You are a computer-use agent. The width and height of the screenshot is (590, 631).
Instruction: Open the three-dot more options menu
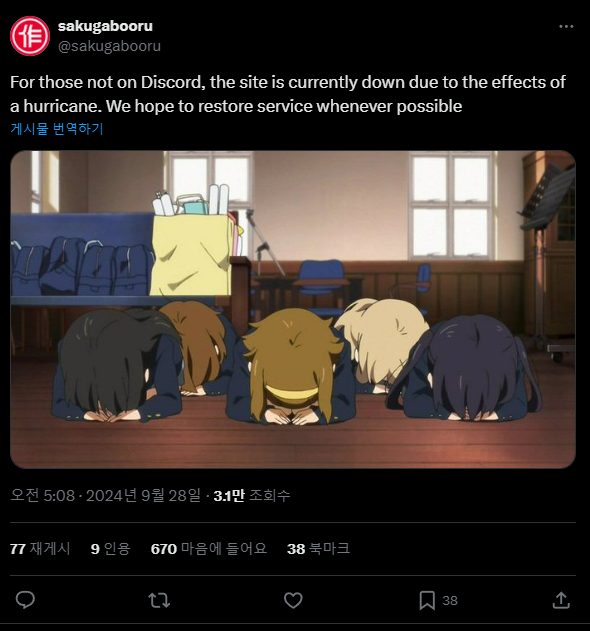coord(566,27)
